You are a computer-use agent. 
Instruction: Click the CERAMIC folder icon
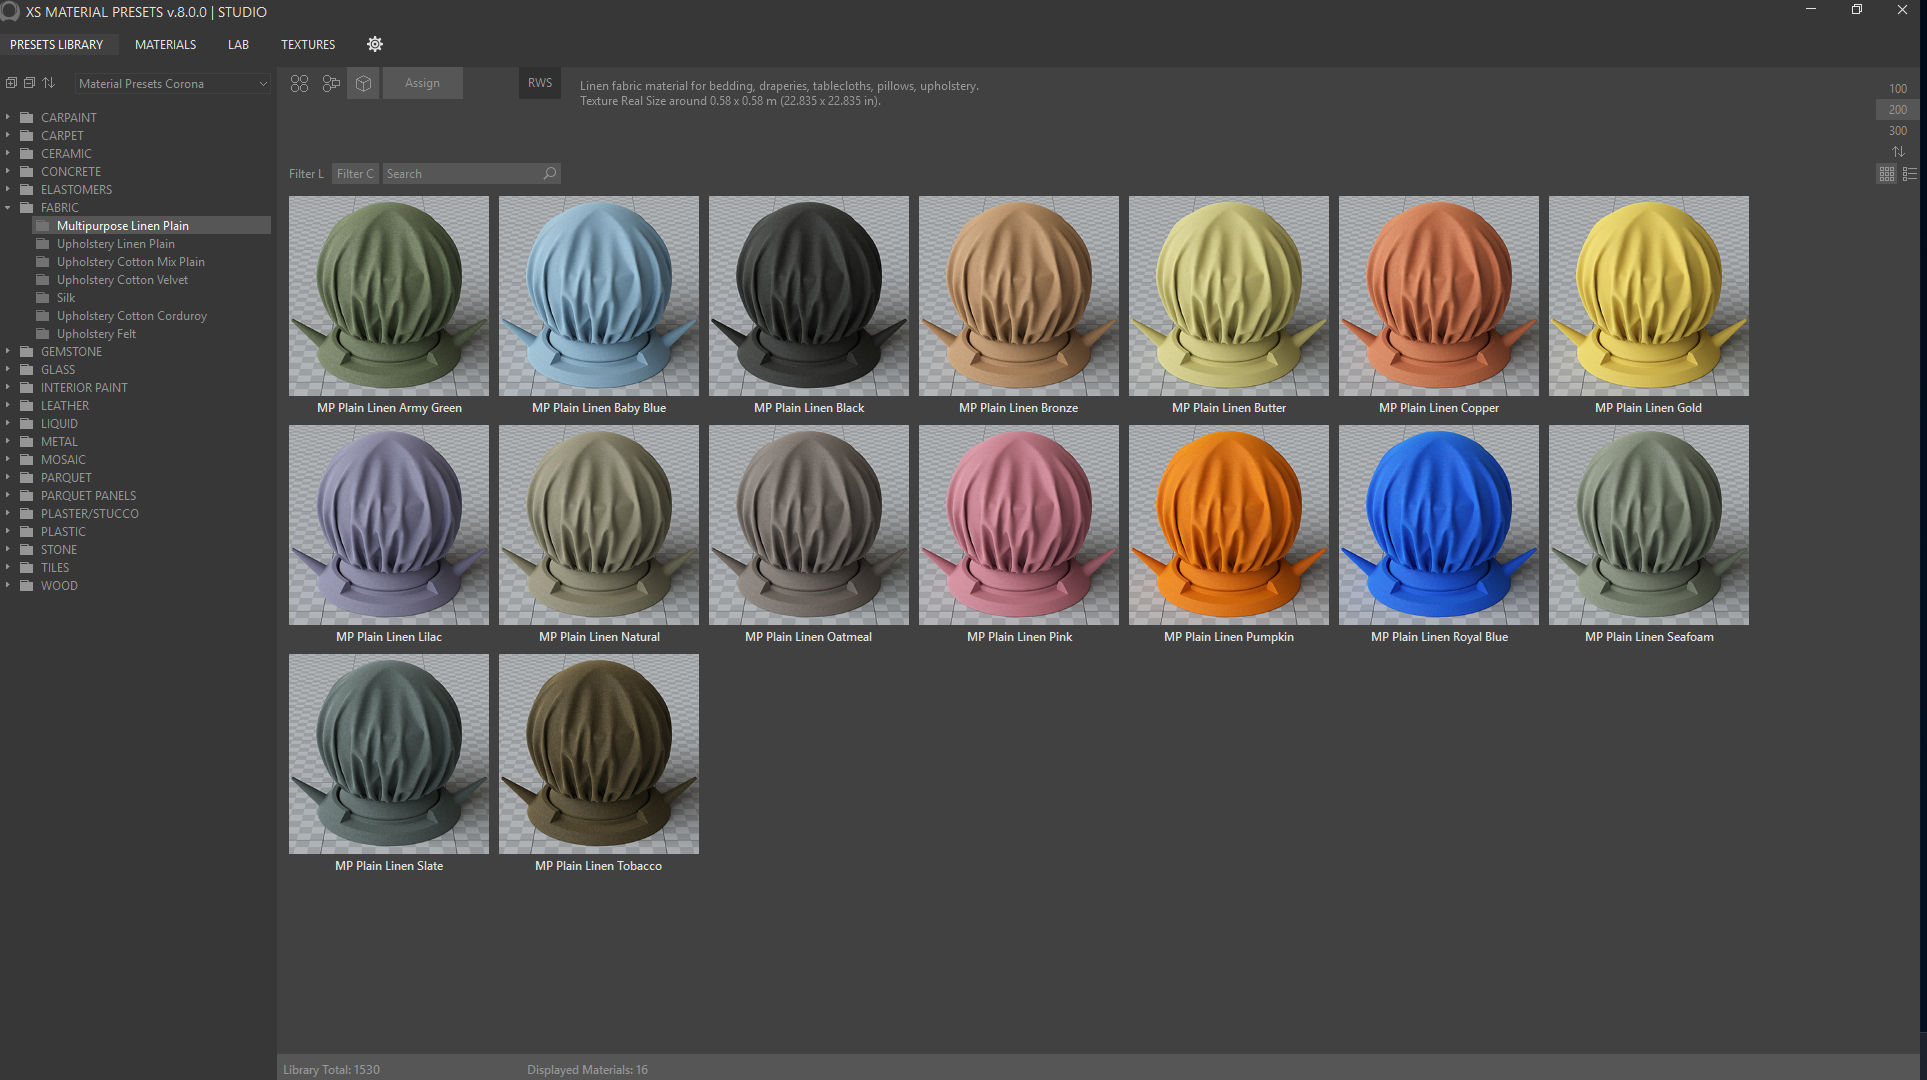(27, 153)
